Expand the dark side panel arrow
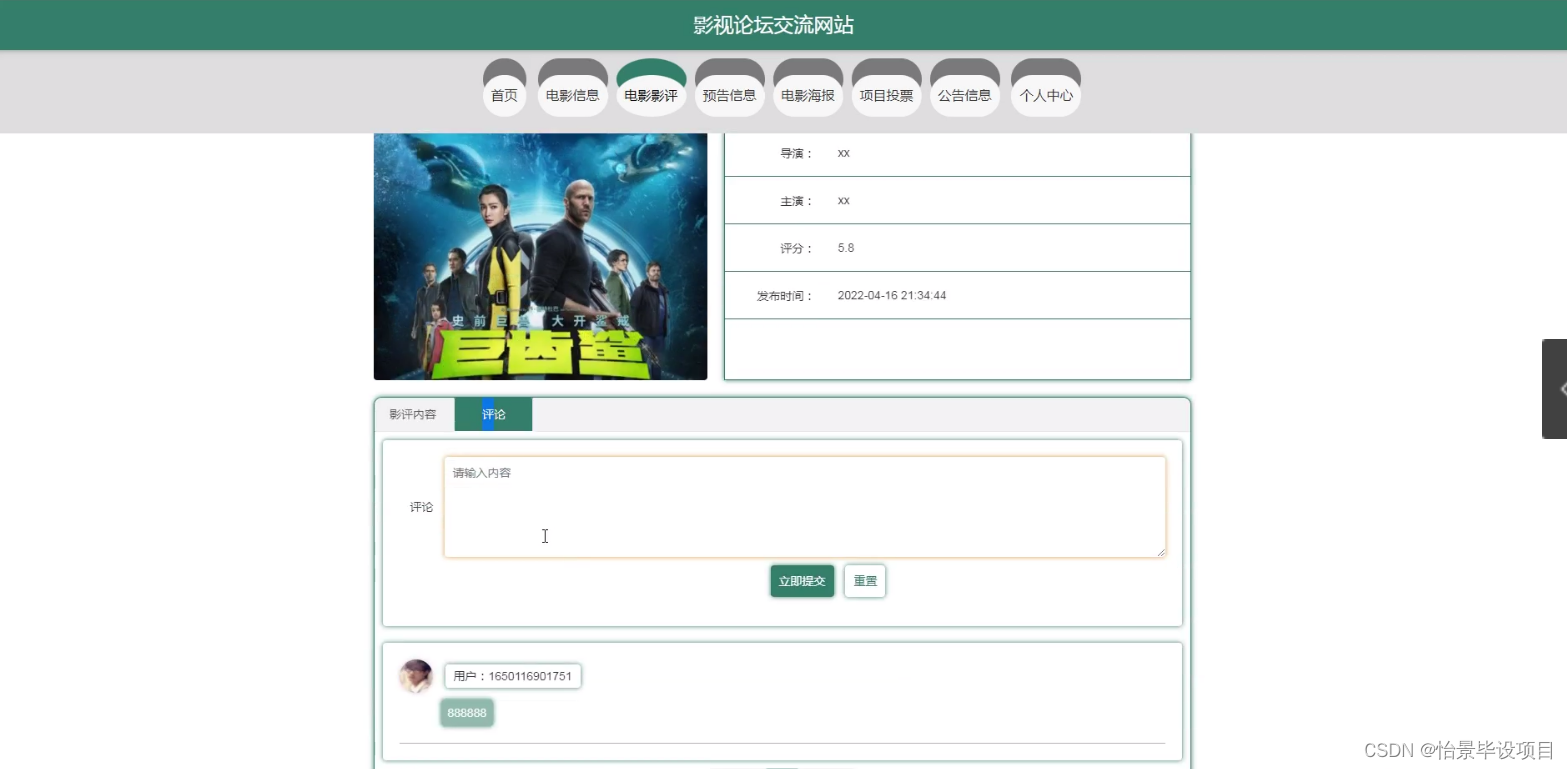Image resolution: width=1567 pixels, height=769 pixels. point(1555,389)
